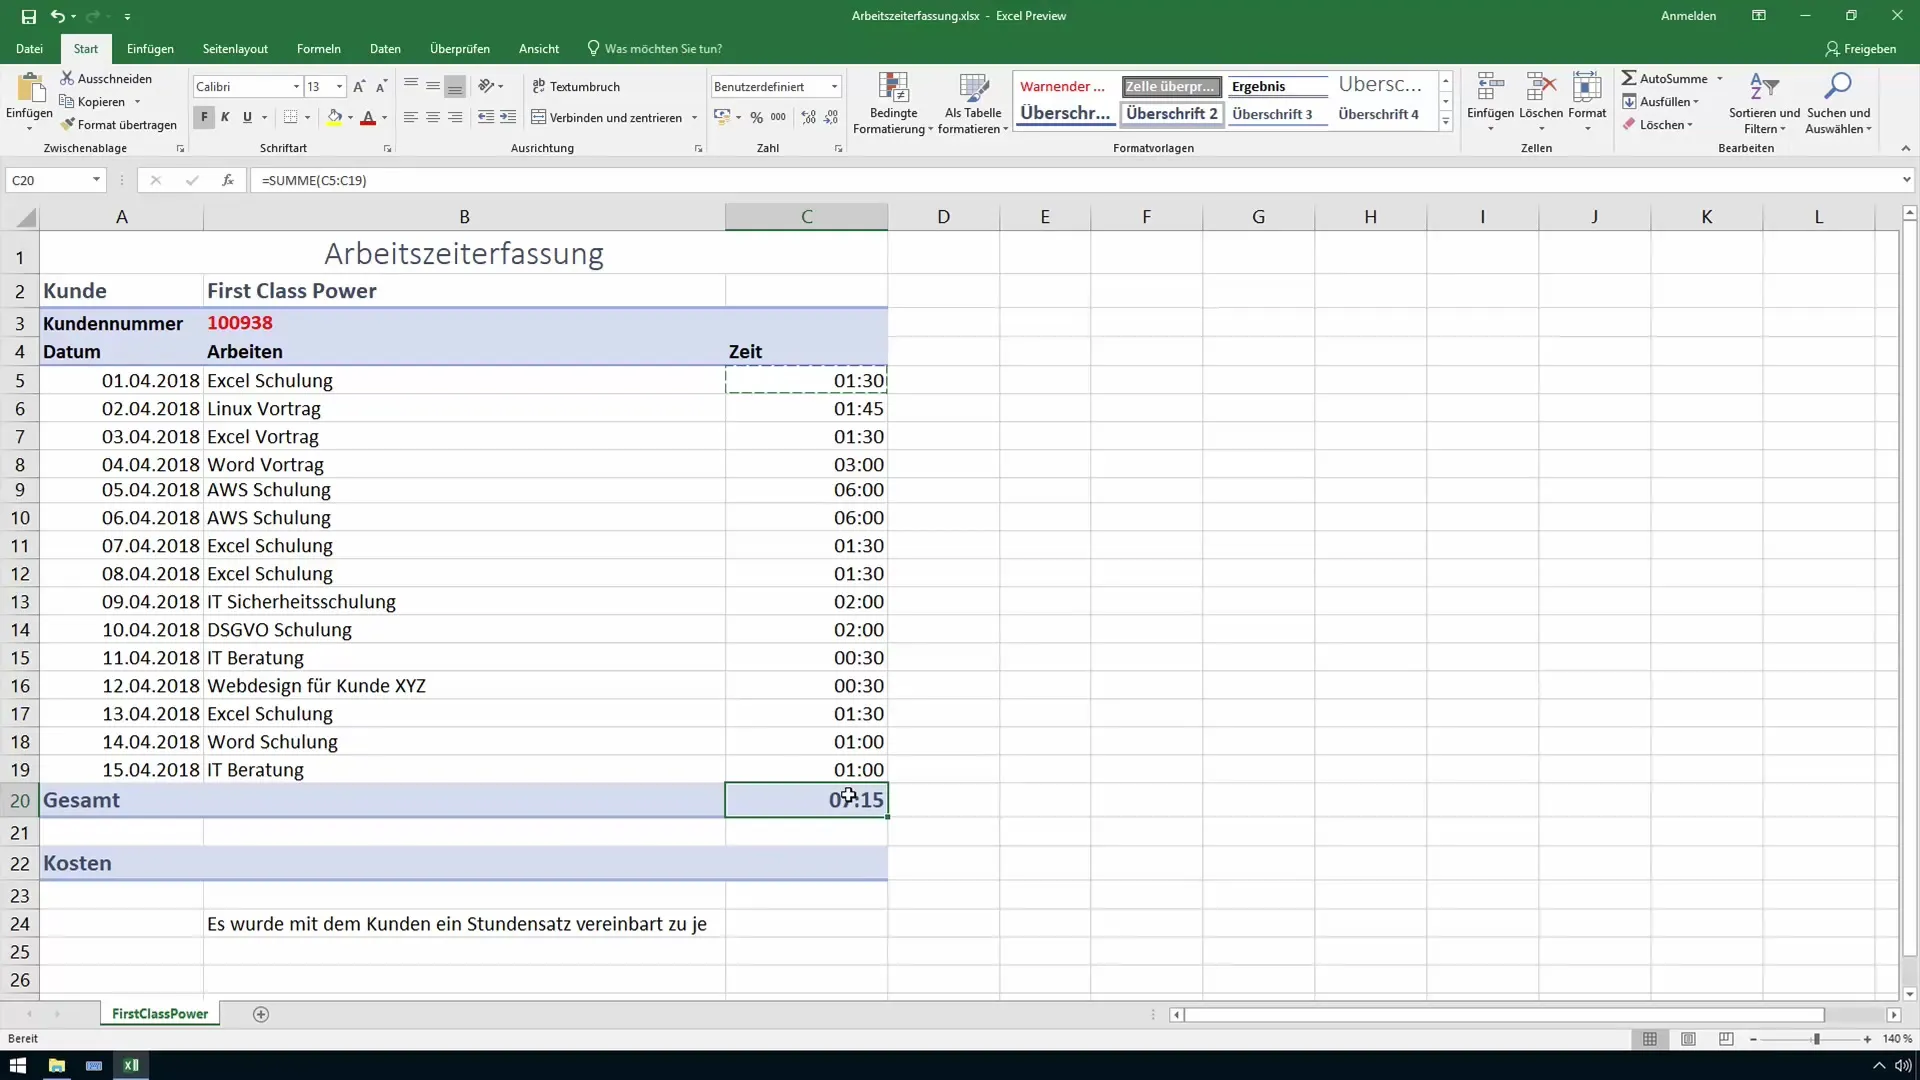This screenshot has width=1920, height=1080.
Task: Align text to the top
Action: 411,86
